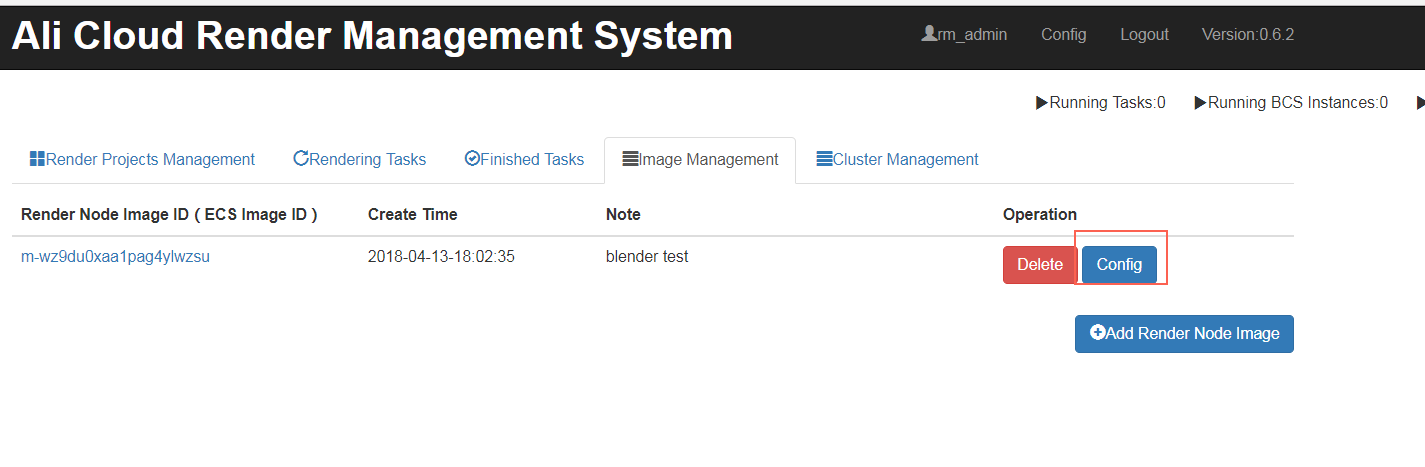Image resolution: width=1425 pixels, height=467 pixels.
Task: Click the checkmark icon on Finished Tasks
Action: (x=472, y=158)
